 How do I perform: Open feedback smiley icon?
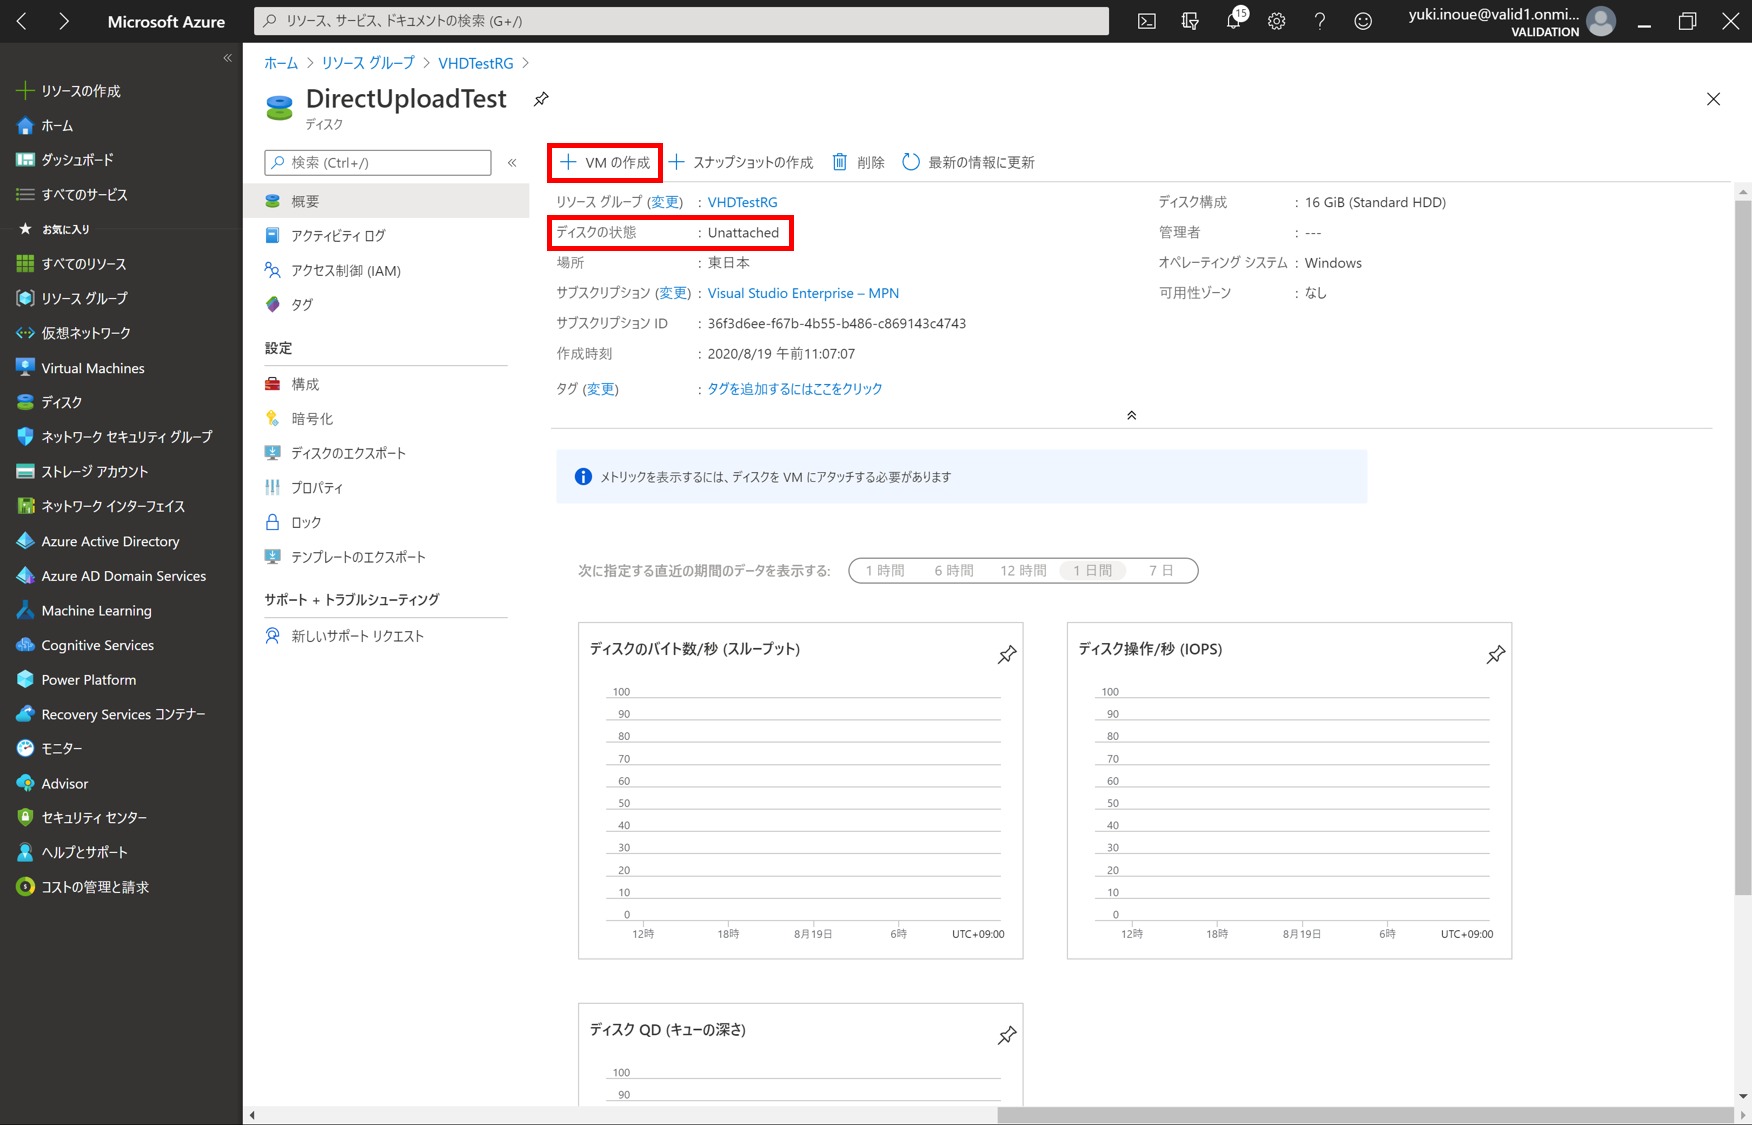coord(1363,21)
